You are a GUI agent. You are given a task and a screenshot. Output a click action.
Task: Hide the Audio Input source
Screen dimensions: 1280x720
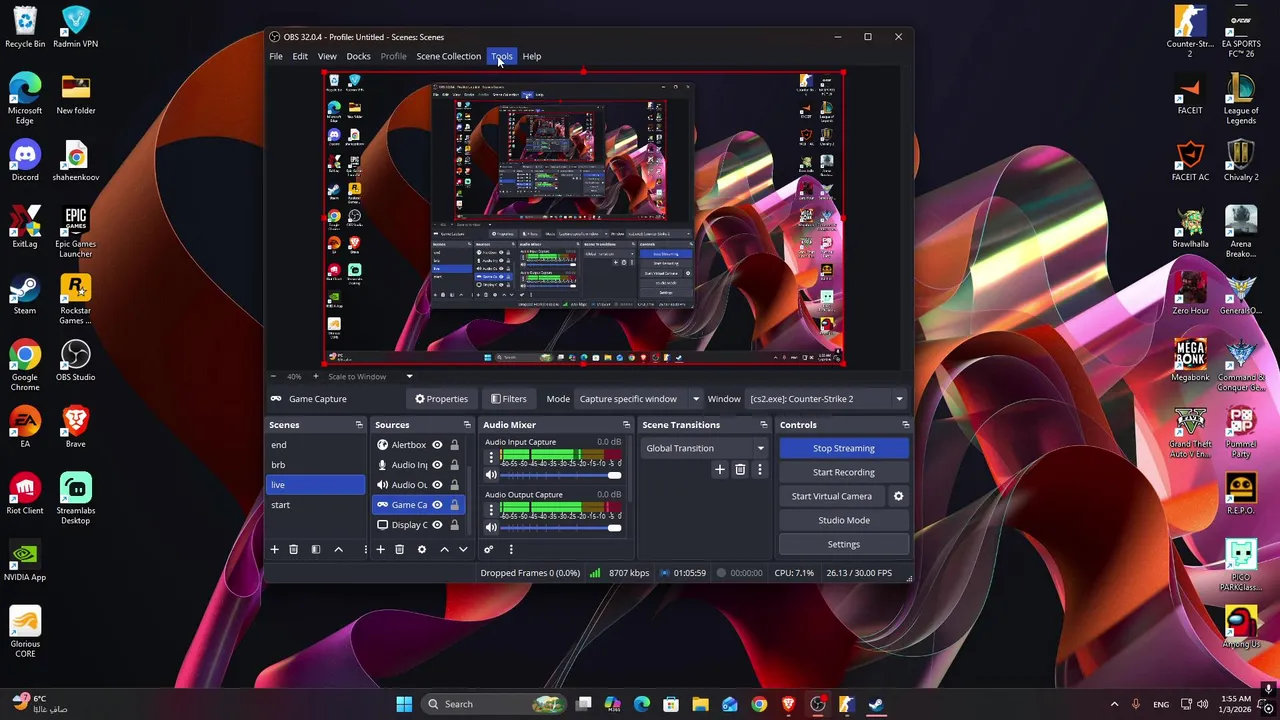[x=437, y=465]
